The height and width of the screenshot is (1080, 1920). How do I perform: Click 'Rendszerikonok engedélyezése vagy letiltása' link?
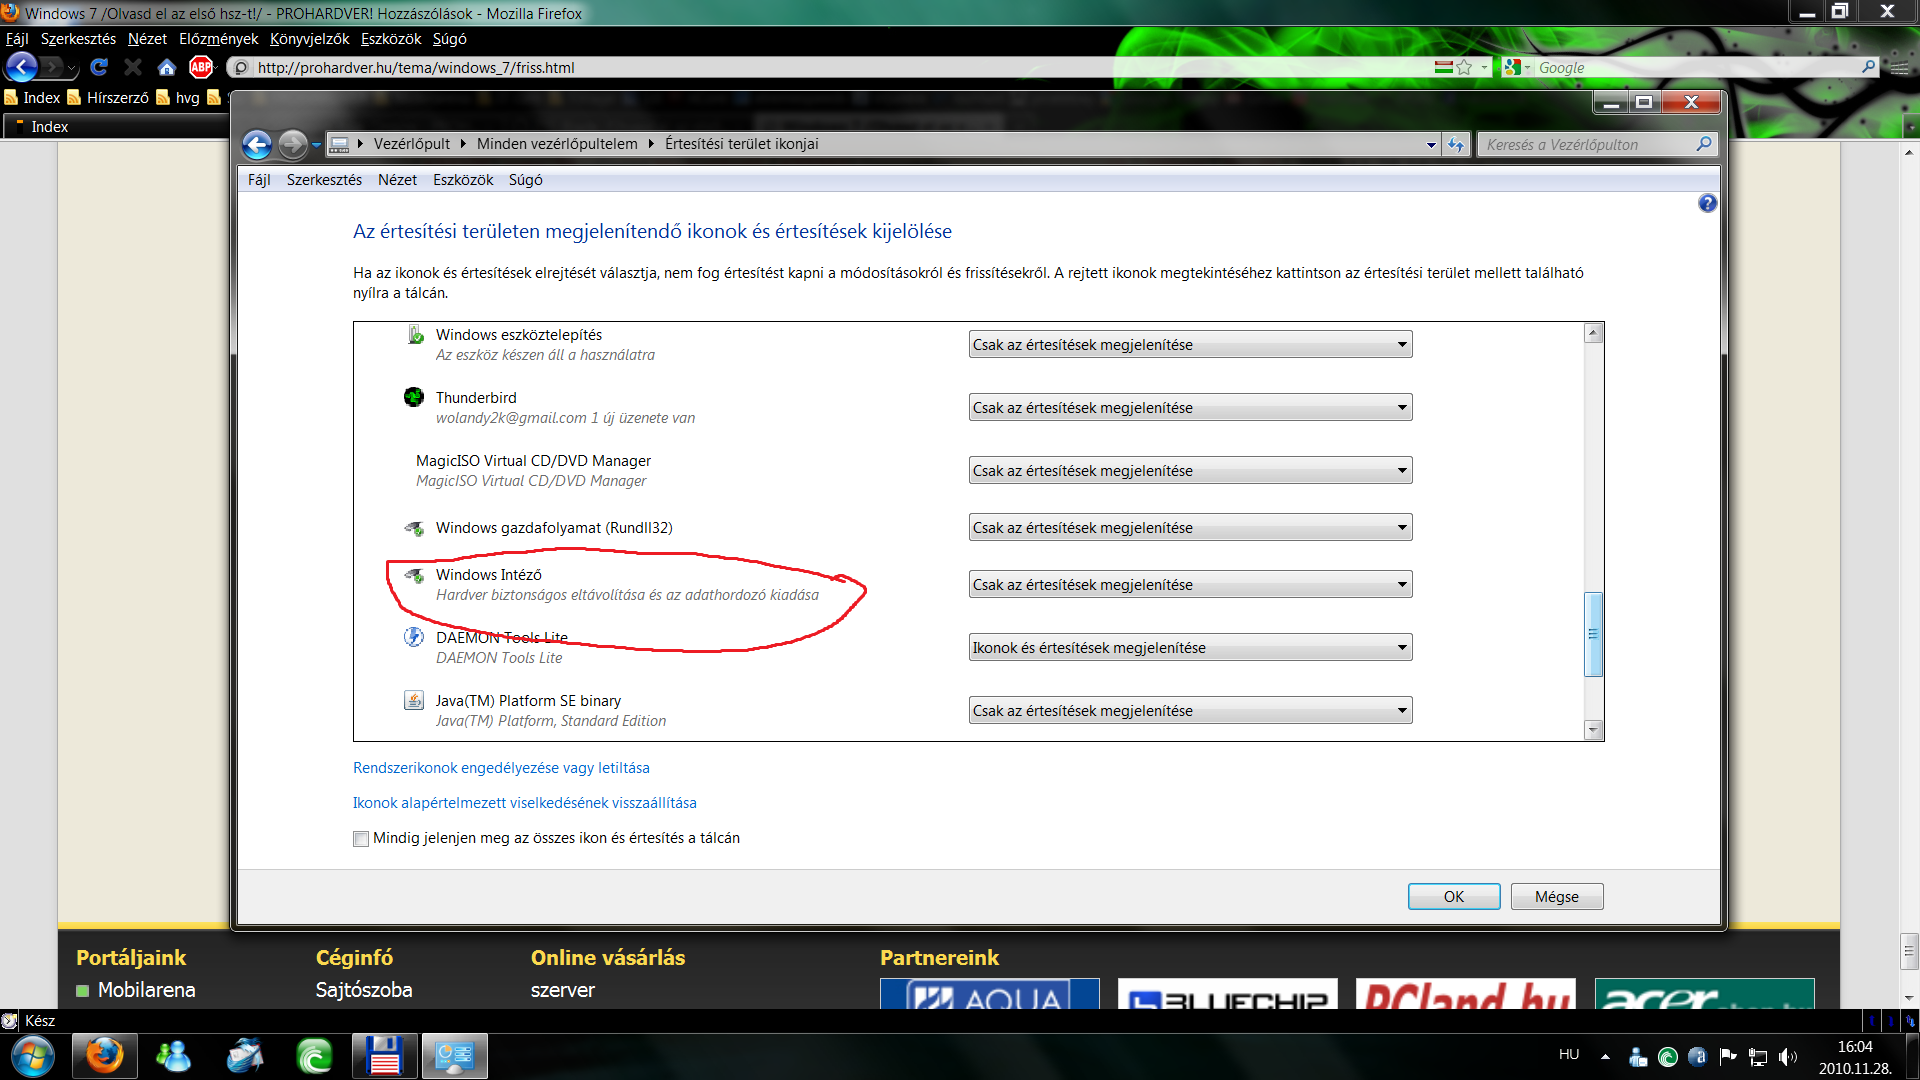coord(501,768)
